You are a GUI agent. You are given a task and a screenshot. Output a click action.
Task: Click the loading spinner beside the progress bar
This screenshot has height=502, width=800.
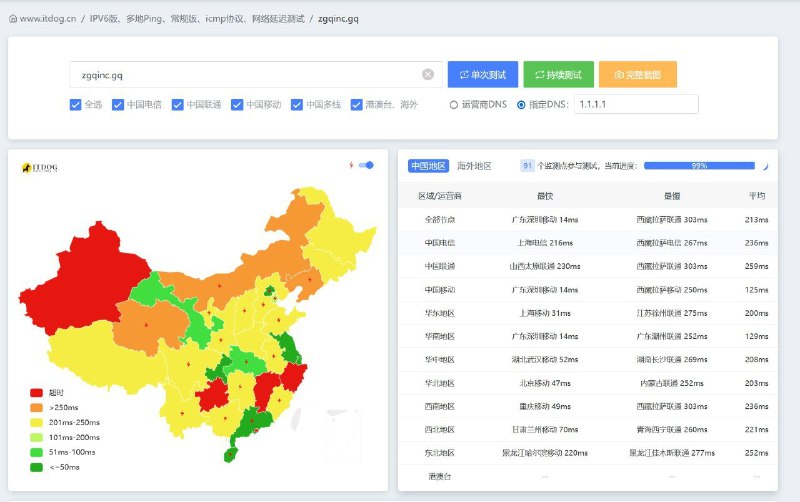point(765,166)
